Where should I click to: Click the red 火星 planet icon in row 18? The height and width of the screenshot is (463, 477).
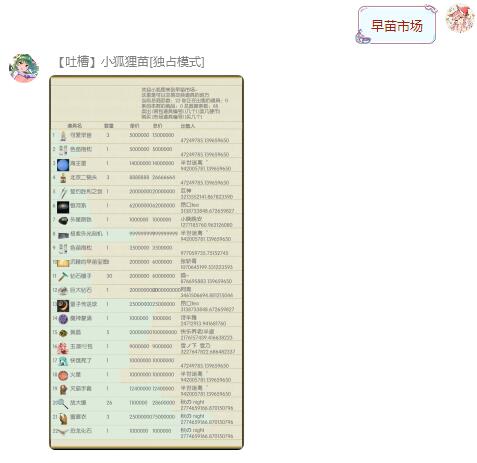point(63,376)
